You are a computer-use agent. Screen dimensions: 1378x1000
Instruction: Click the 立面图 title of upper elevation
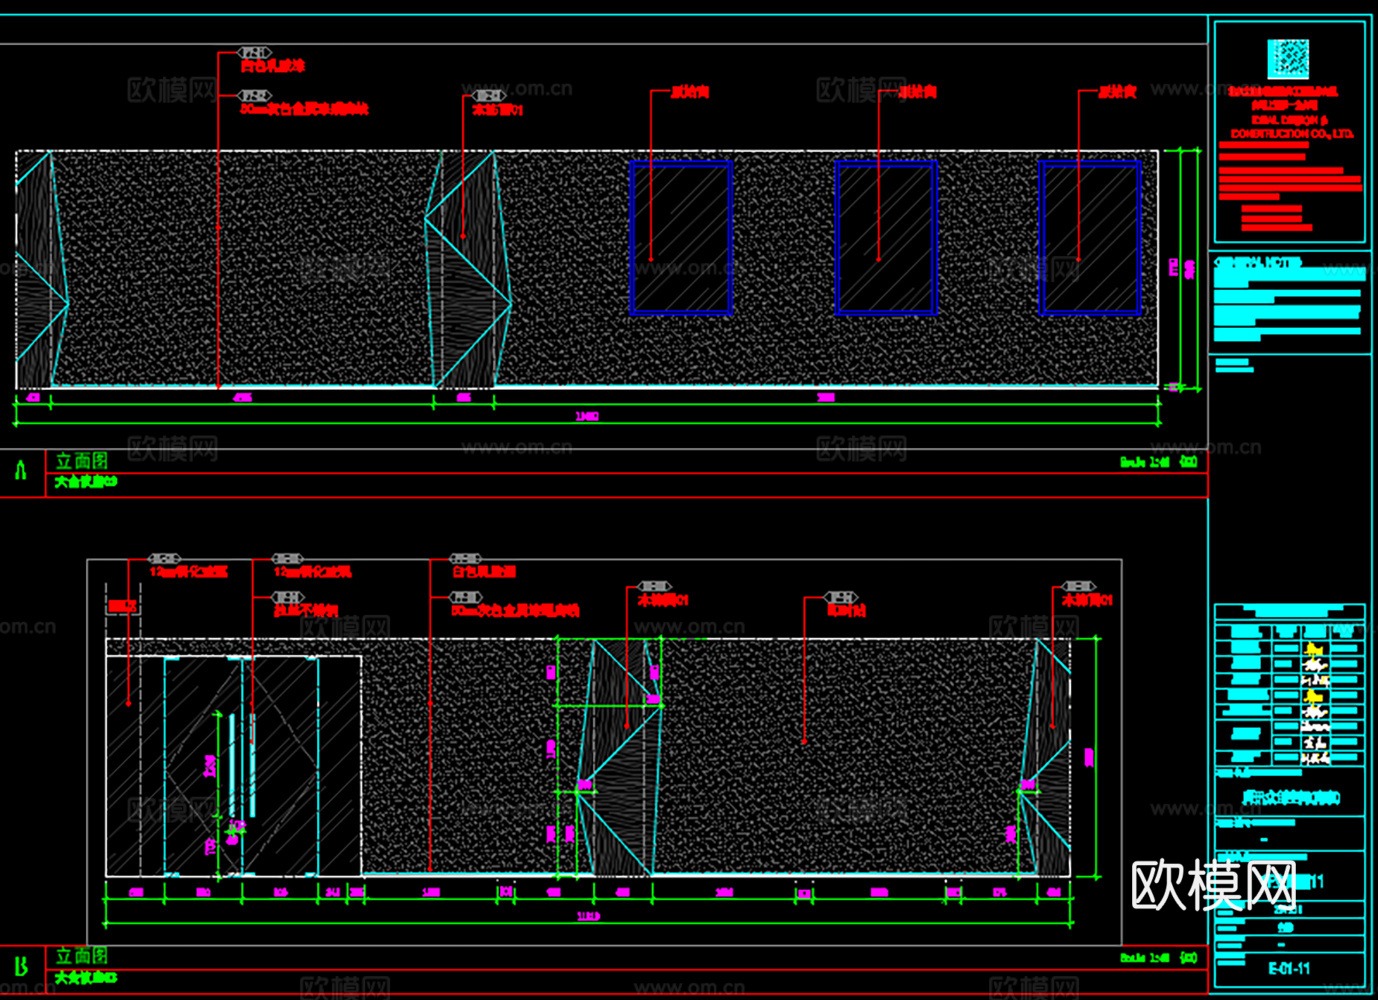click(x=81, y=461)
